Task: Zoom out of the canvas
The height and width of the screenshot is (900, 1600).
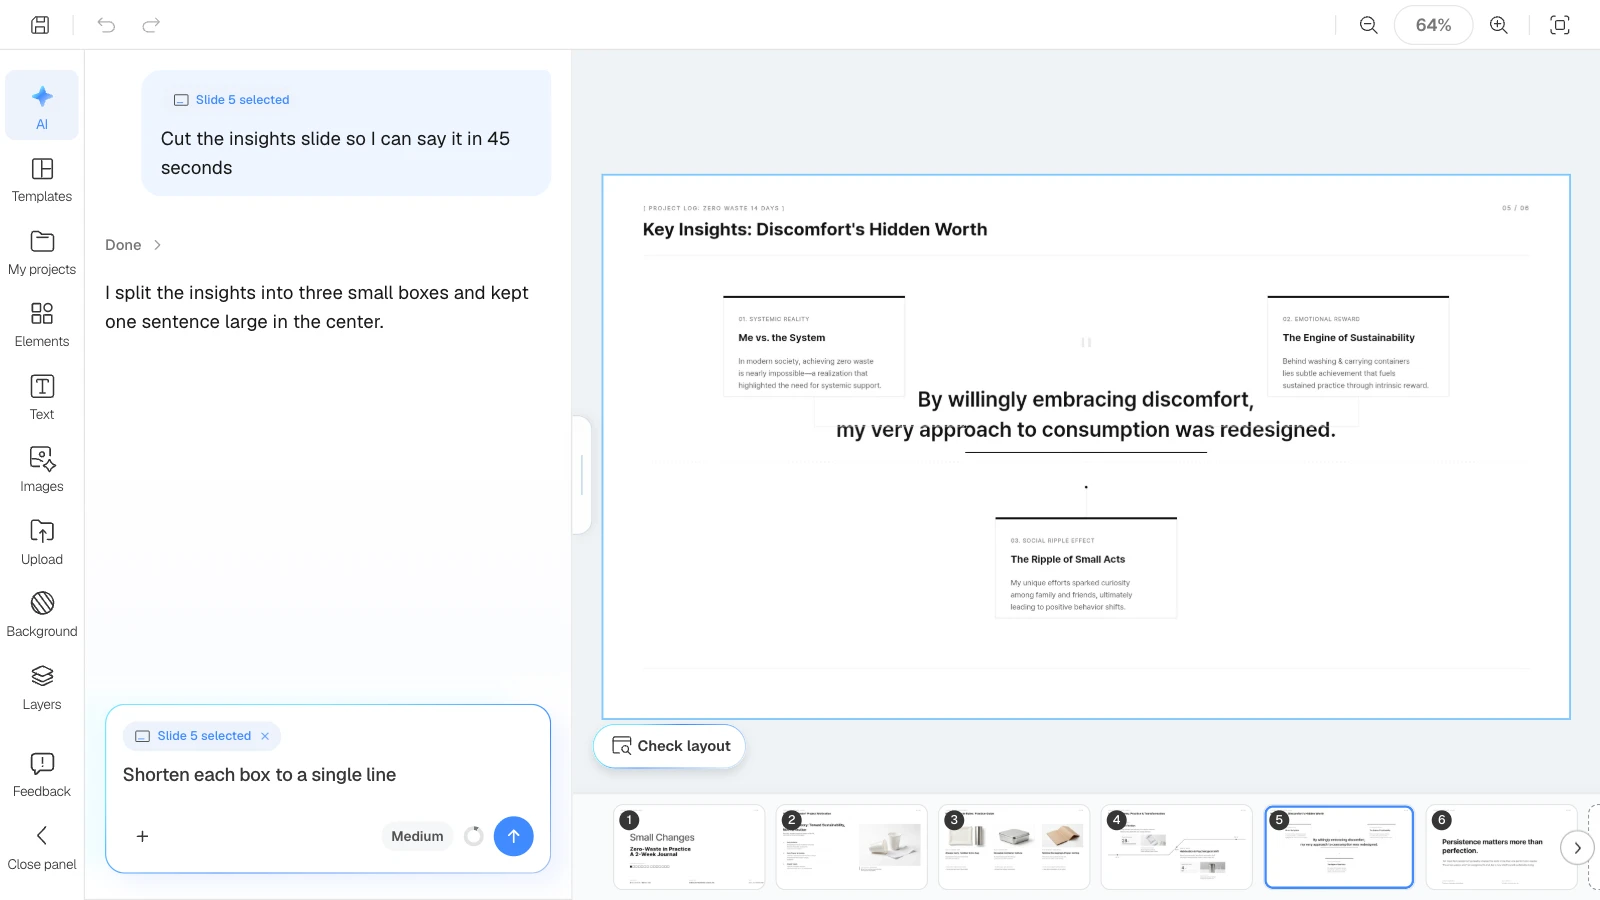Action: point(1368,25)
